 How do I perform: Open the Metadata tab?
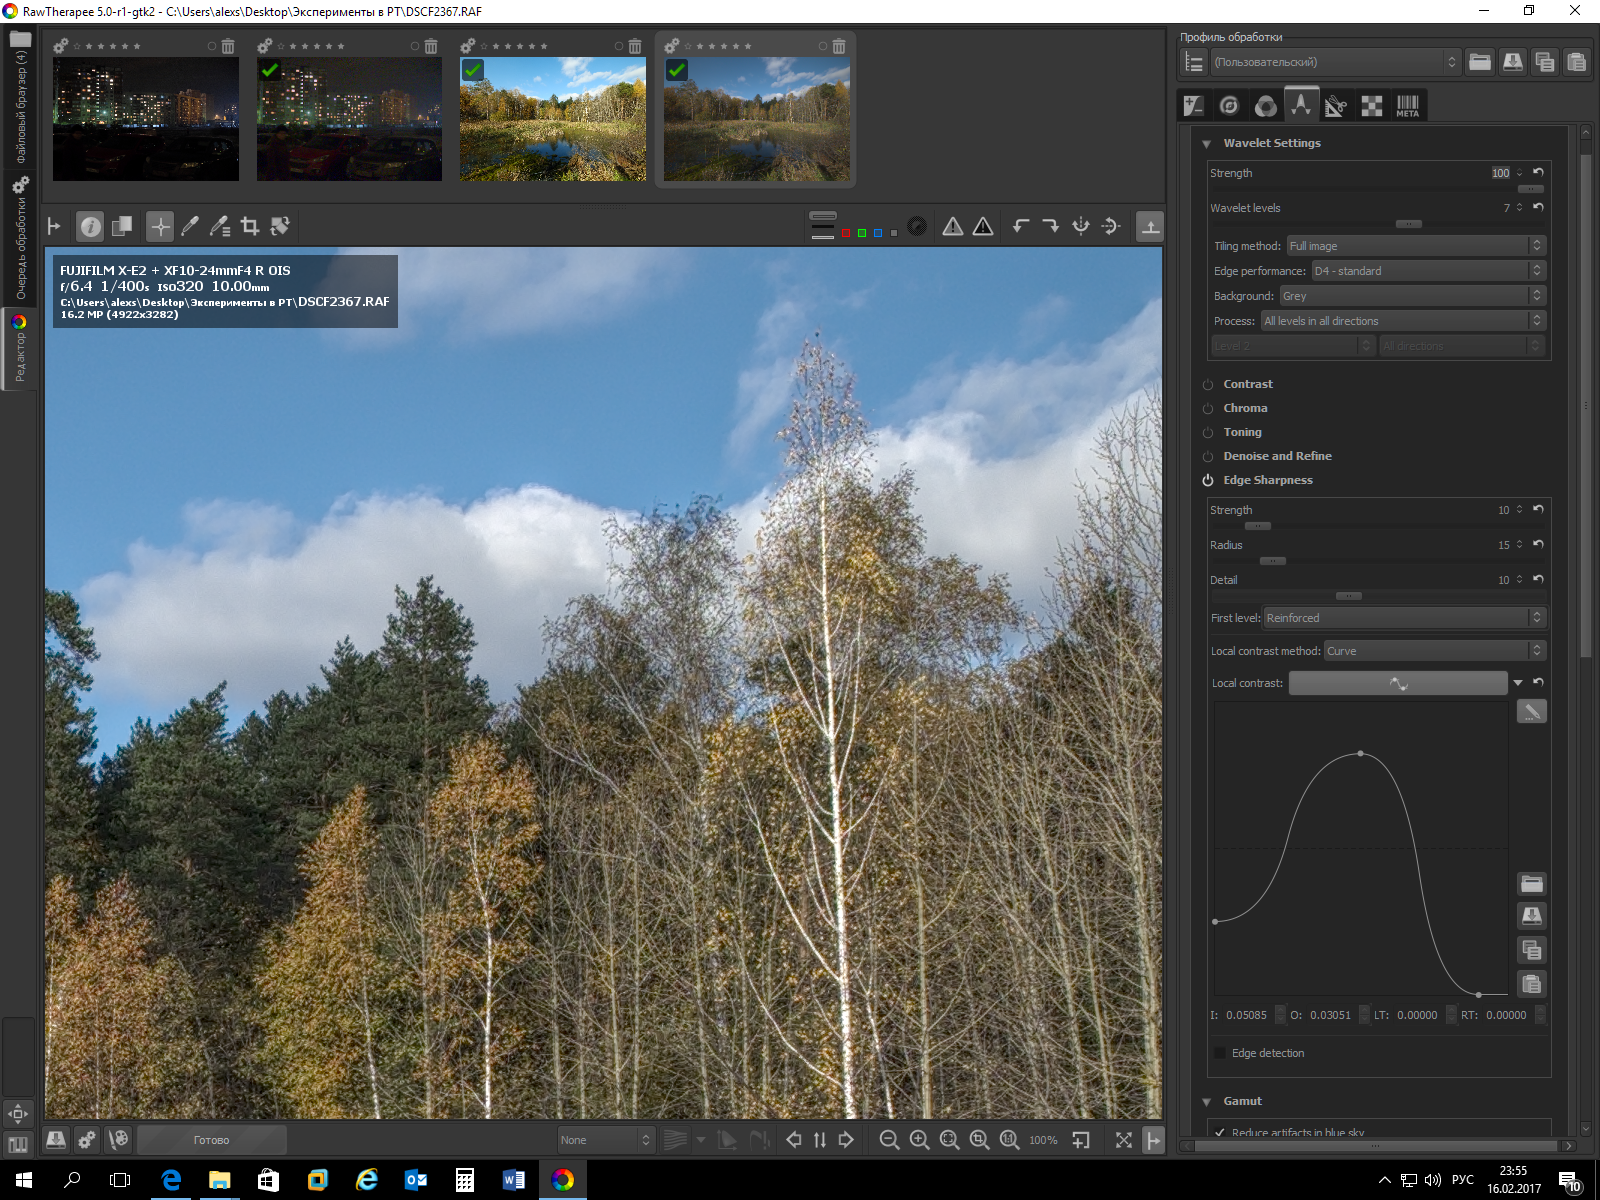pos(1408,105)
